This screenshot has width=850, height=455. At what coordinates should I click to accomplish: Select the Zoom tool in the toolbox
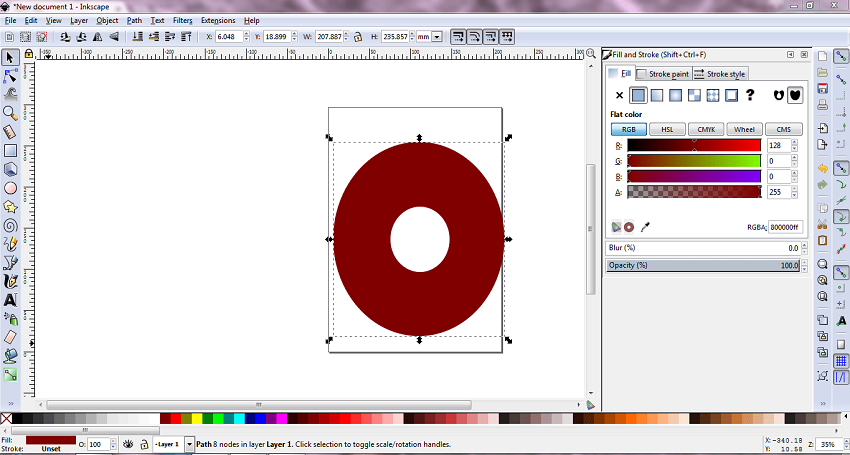click(x=10, y=112)
